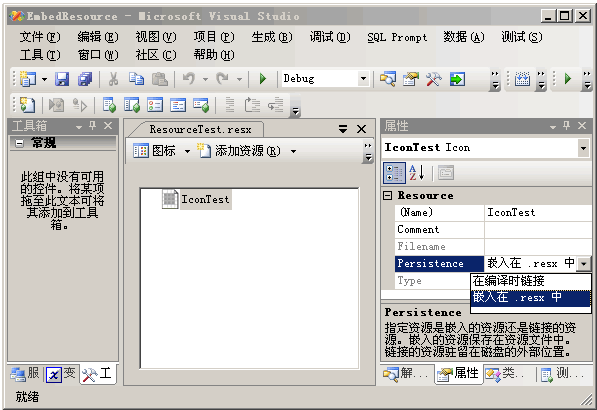This screenshot has width=597, height=410.
Task: Pin the Properties panel with the pushpin icon
Action: click(x=566, y=126)
